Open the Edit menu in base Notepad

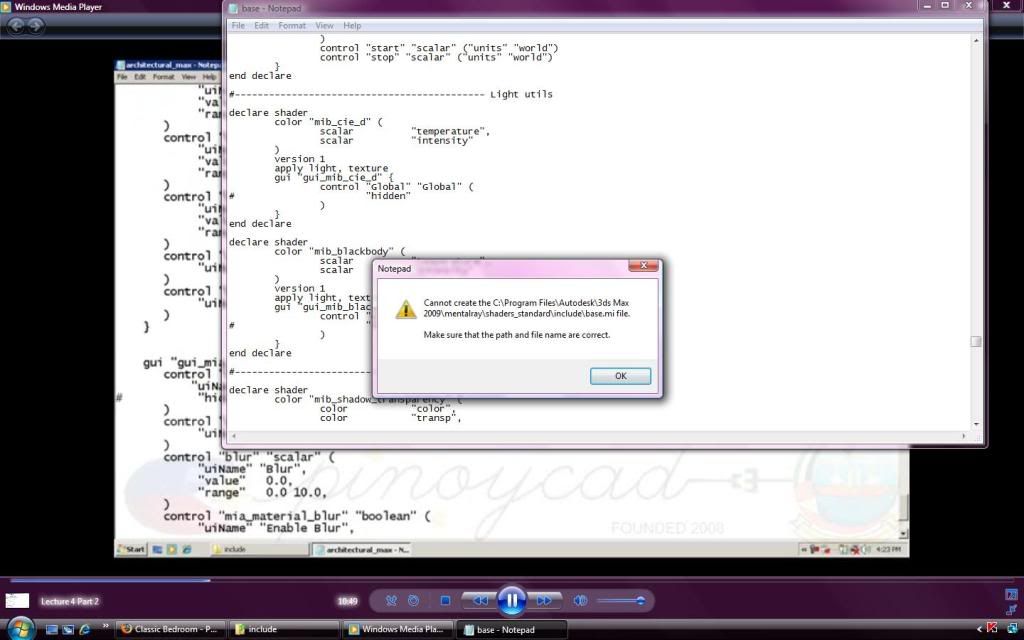261,25
